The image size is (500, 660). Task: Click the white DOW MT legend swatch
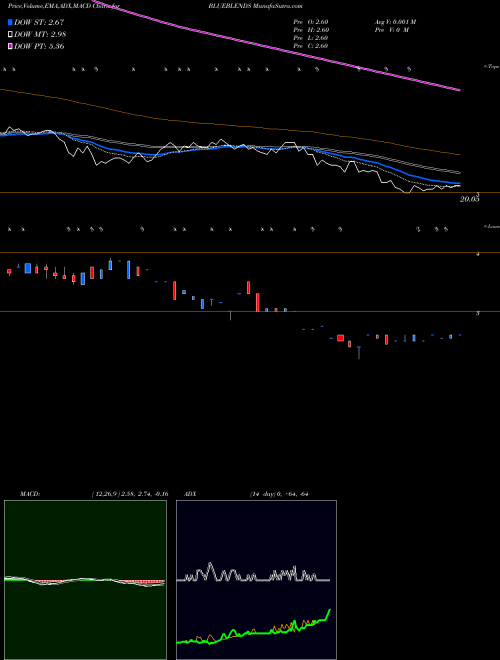pos(11,35)
